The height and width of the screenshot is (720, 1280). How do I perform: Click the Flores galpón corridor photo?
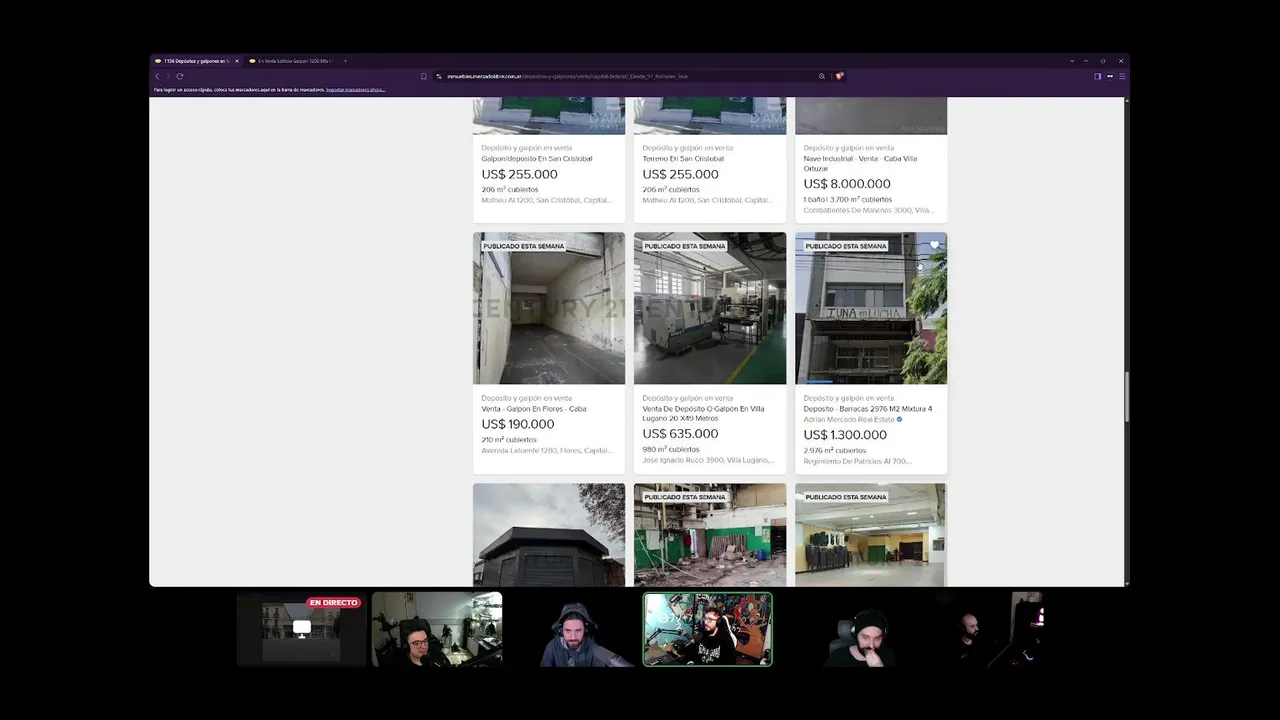point(549,308)
